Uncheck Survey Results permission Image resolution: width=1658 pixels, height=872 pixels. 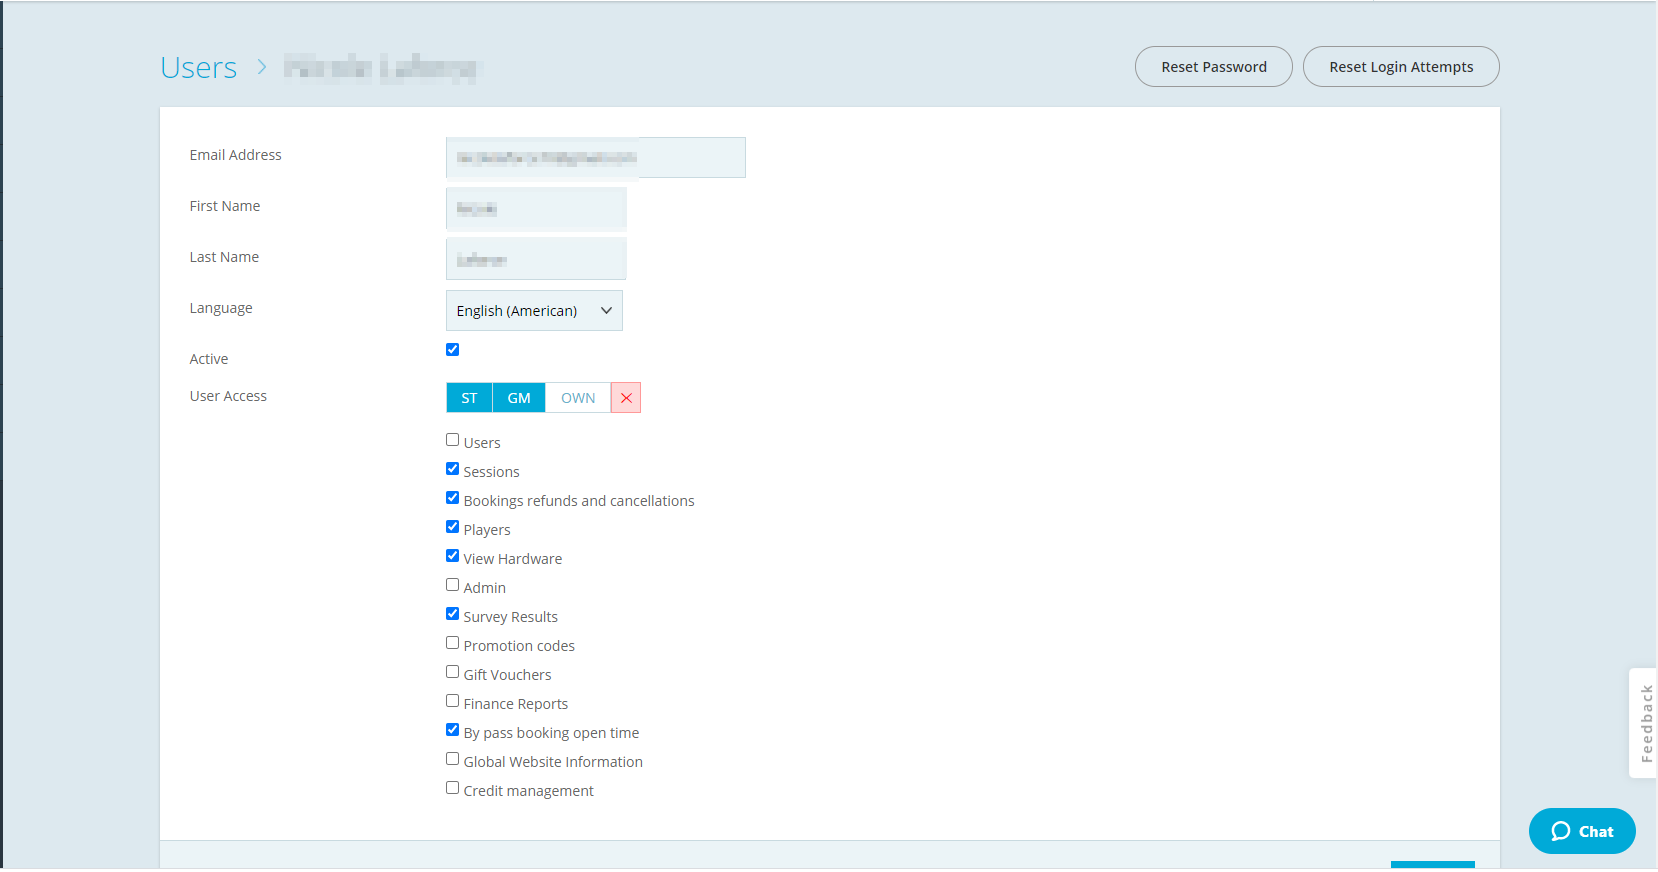(453, 614)
